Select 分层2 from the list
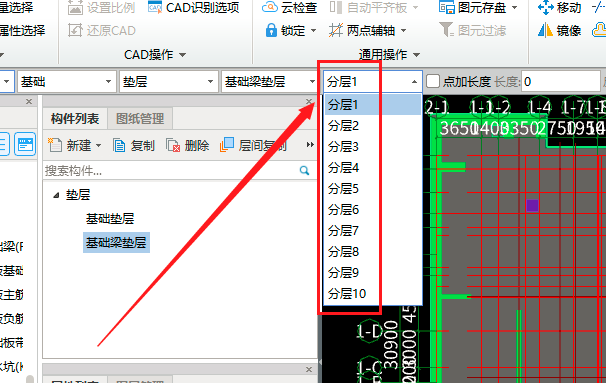This screenshot has width=606, height=383. (x=373, y=126)
